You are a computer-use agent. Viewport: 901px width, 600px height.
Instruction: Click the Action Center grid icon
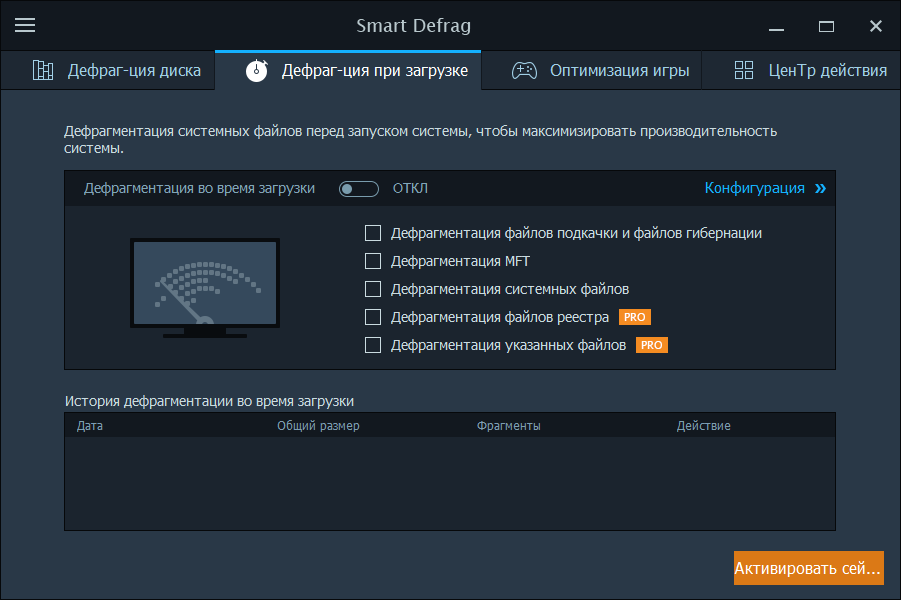[744, 70]
